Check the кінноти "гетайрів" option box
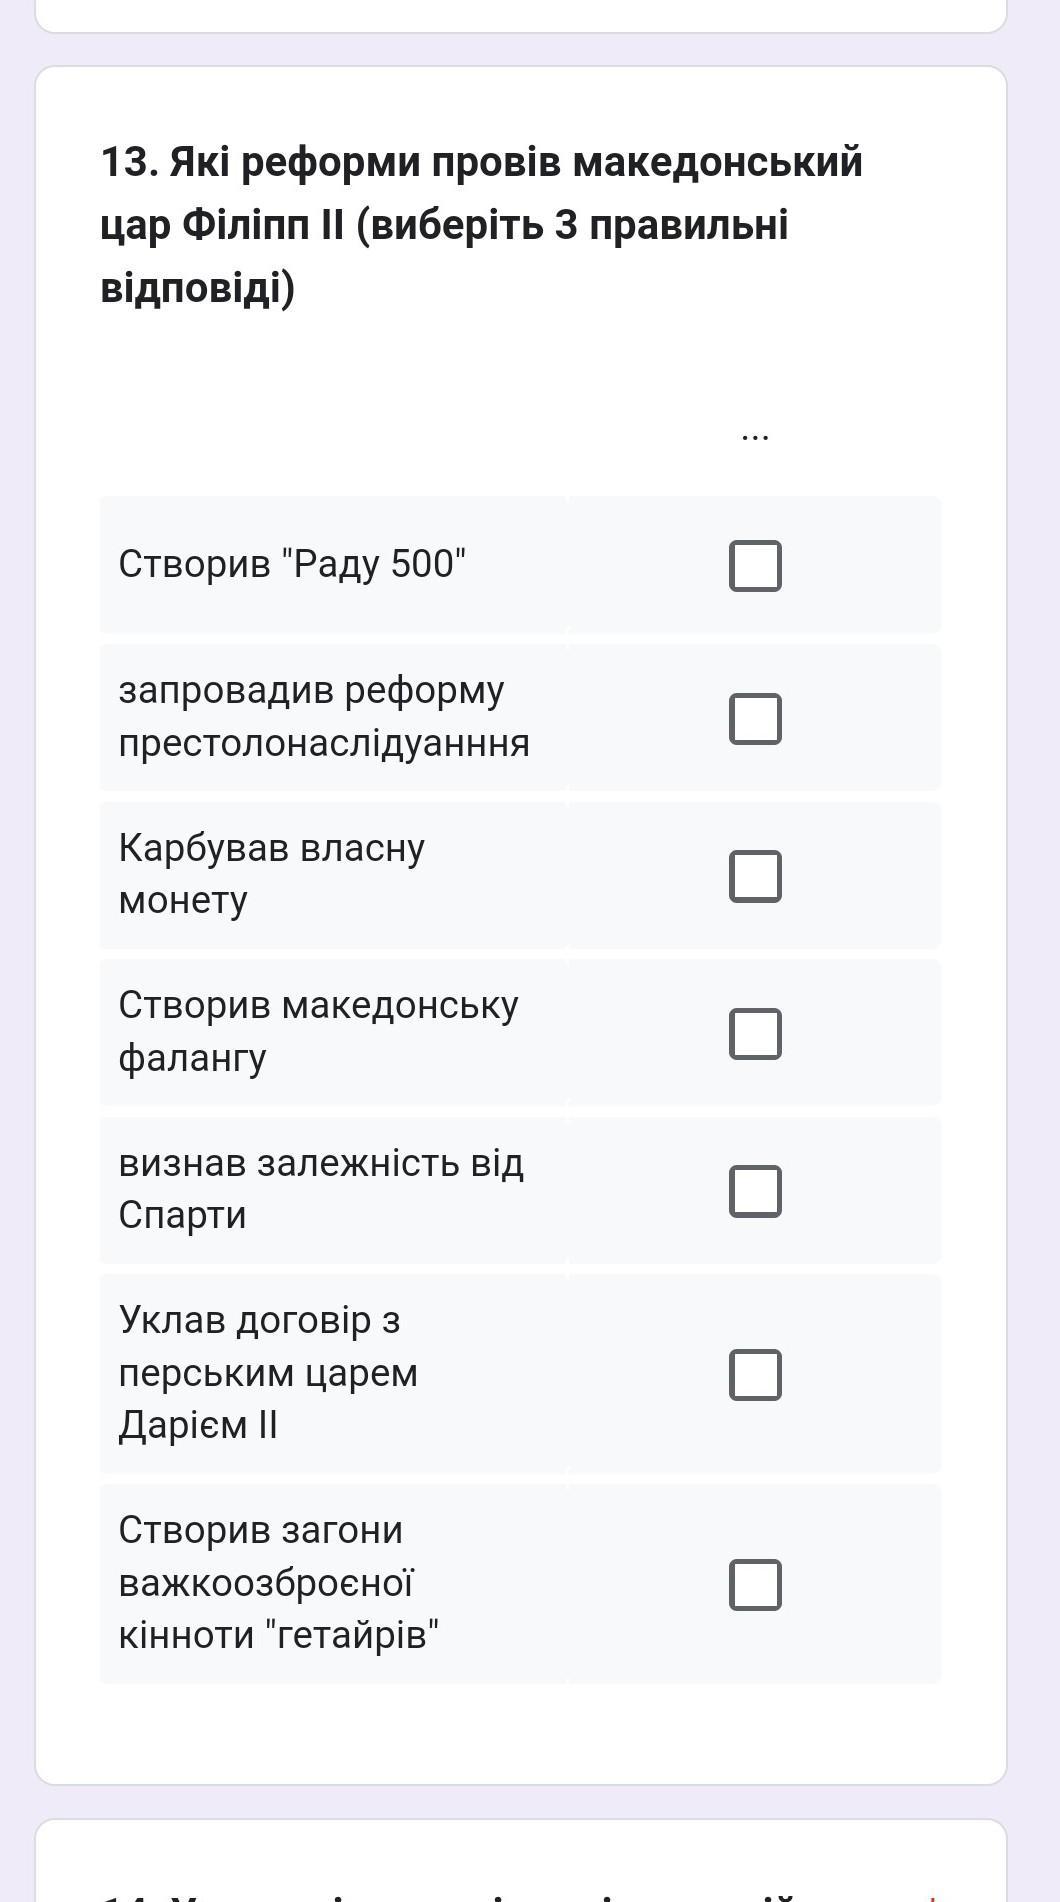1060x1902 pixels. (x=755, y=1585)
